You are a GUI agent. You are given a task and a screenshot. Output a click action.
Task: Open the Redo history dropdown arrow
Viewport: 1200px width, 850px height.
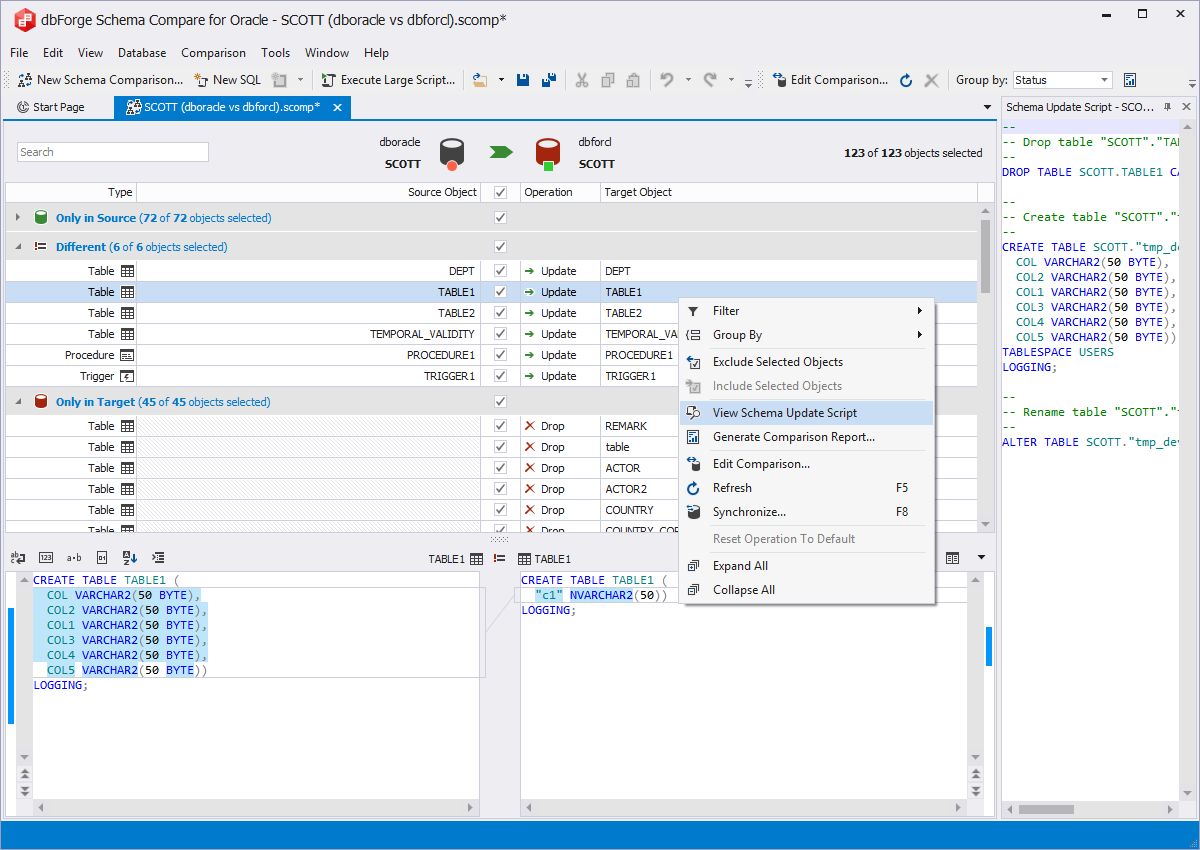(x=731, y=80)
